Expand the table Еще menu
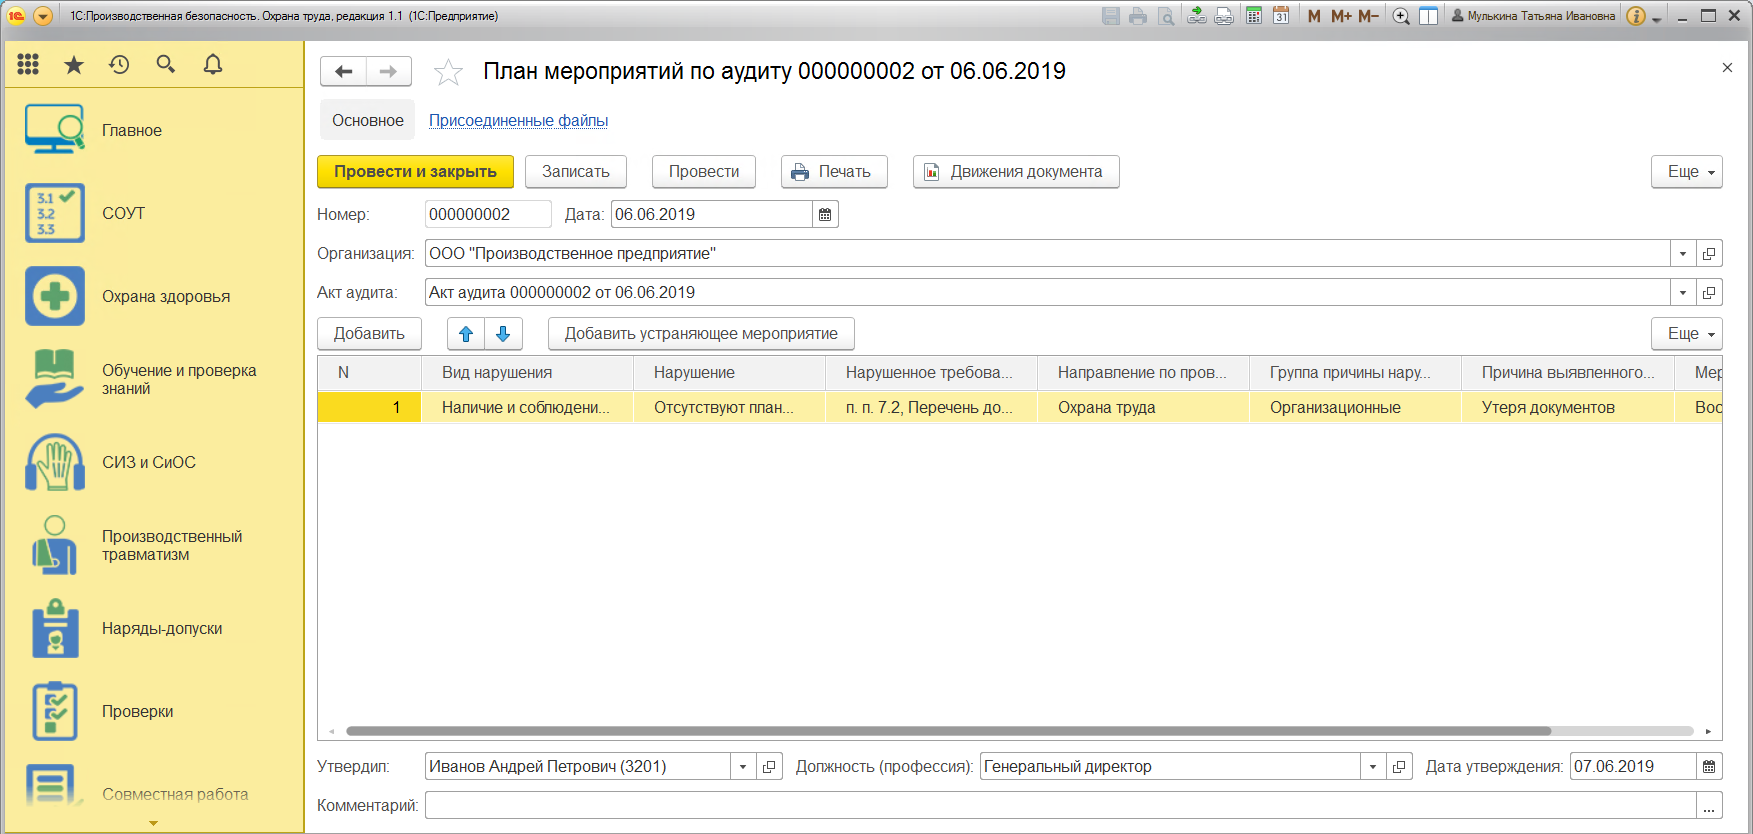The height and width of the screenshot is (834, 1753). 1687,334
